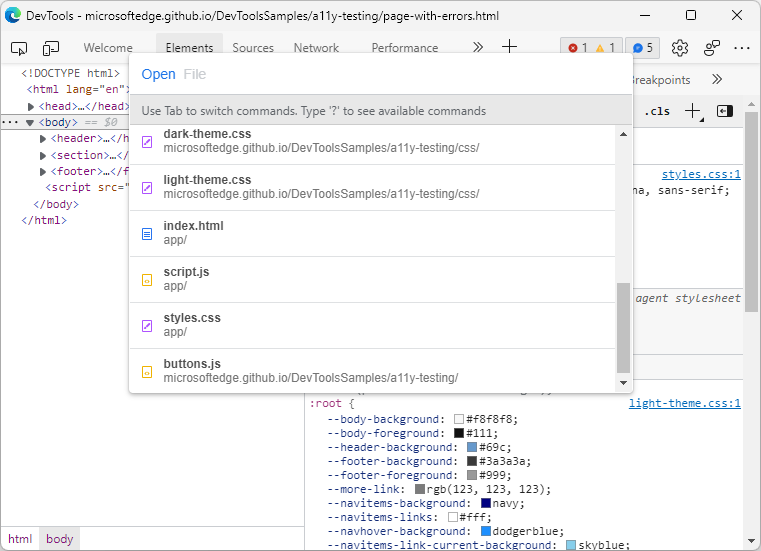761x551 pixels.
Task: Toggle the computed styles sidebar icon
Action: tap(725, 111)
